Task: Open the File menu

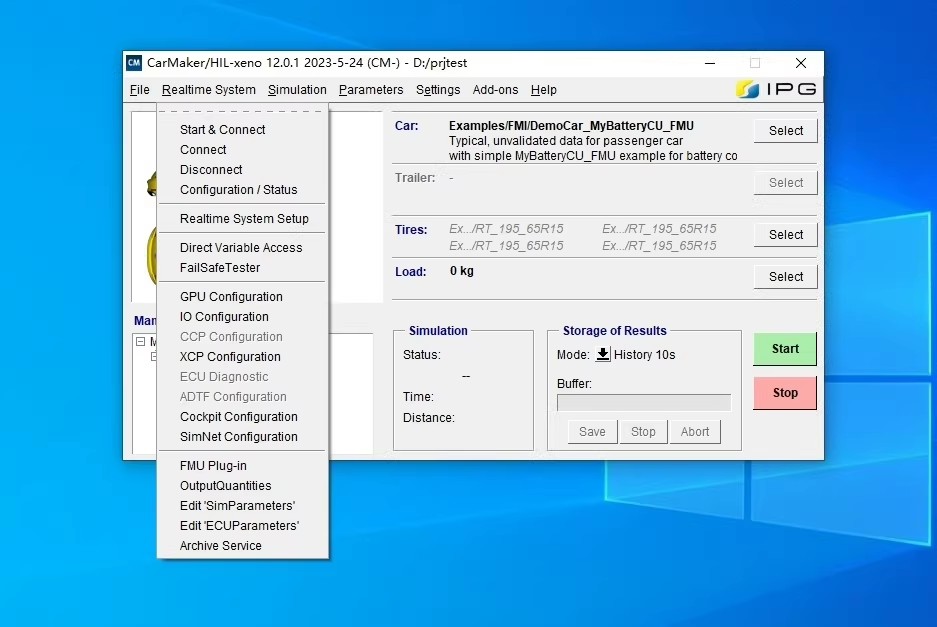Action: point(140,90)
